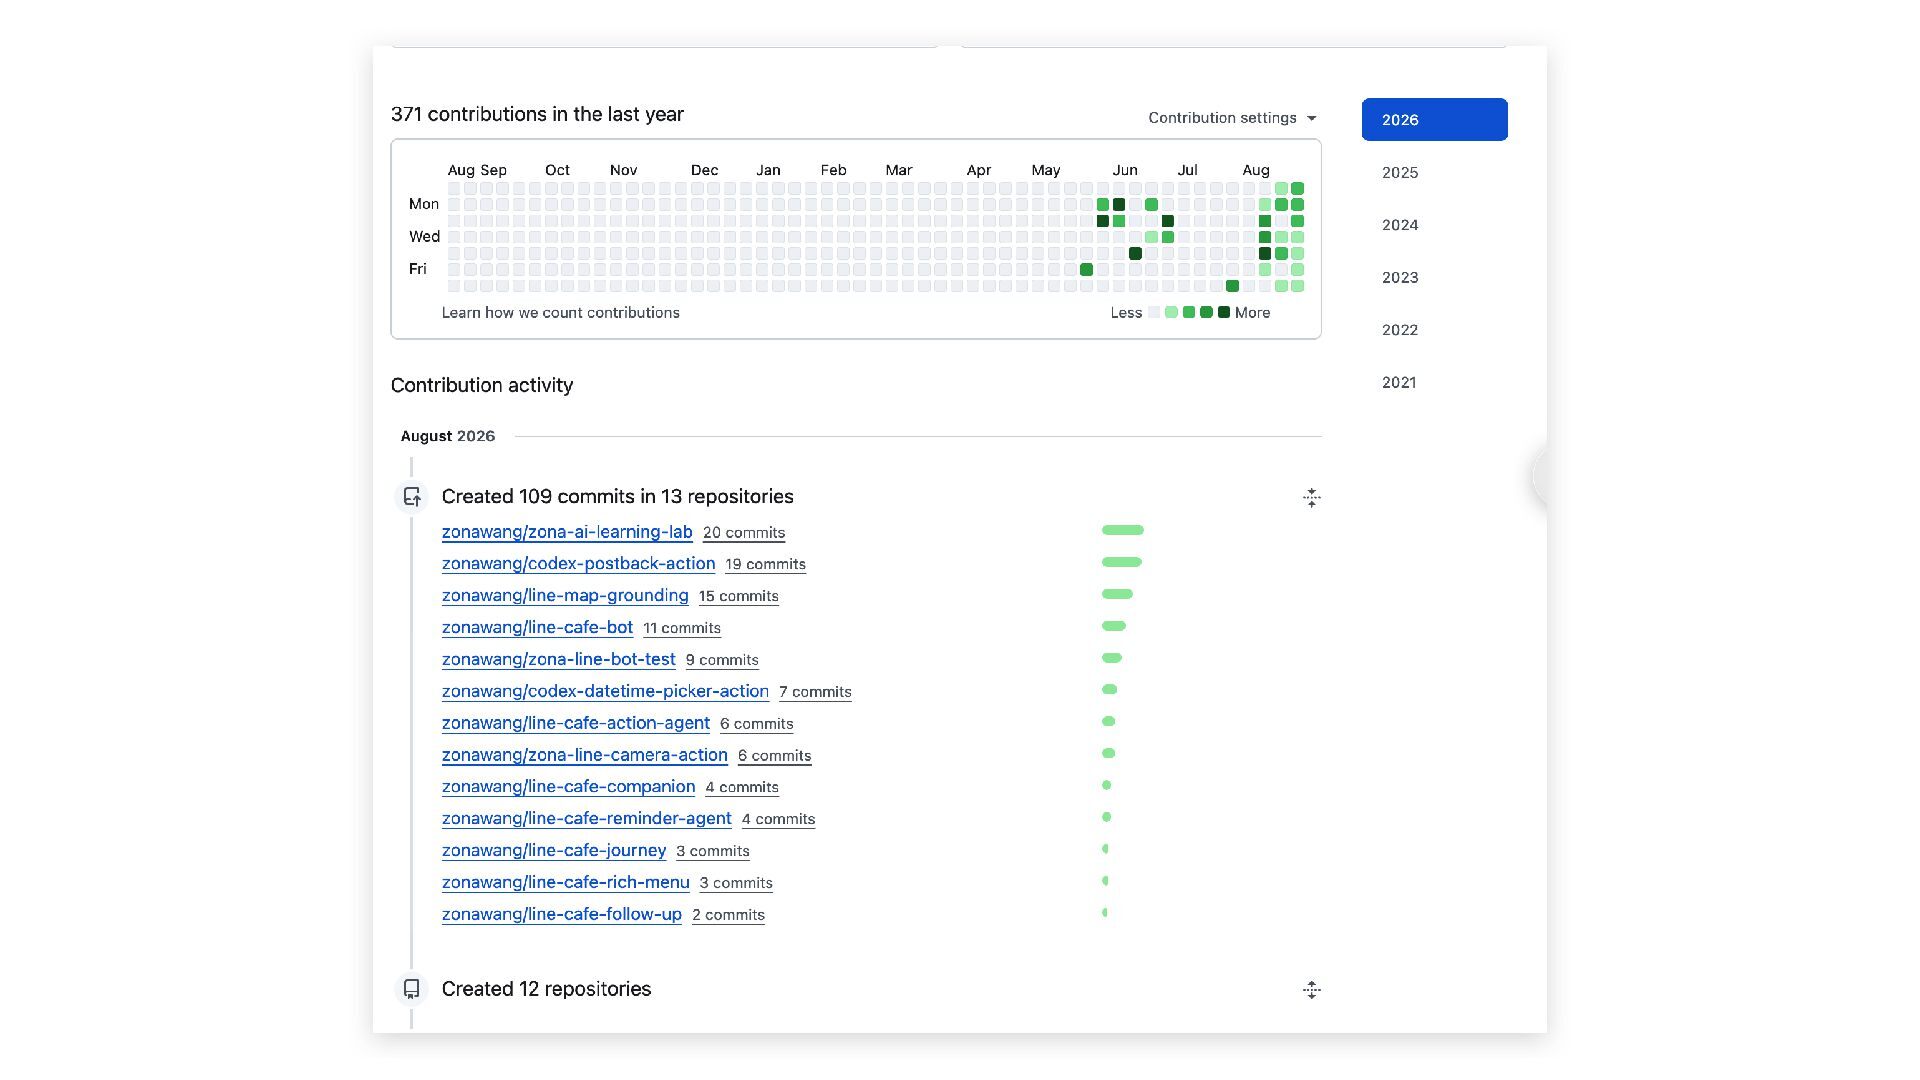Collapse the Created 109 commits section

tap(1312, 498)
